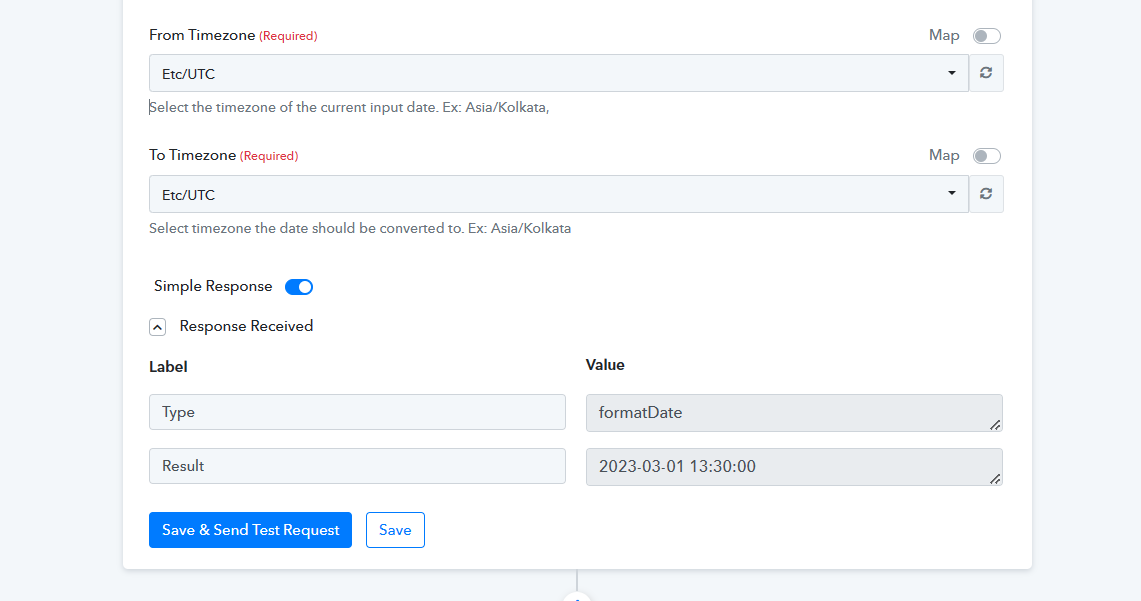Refresh the From Timezone list
The image size is (1141, 601).
[986, 73]
